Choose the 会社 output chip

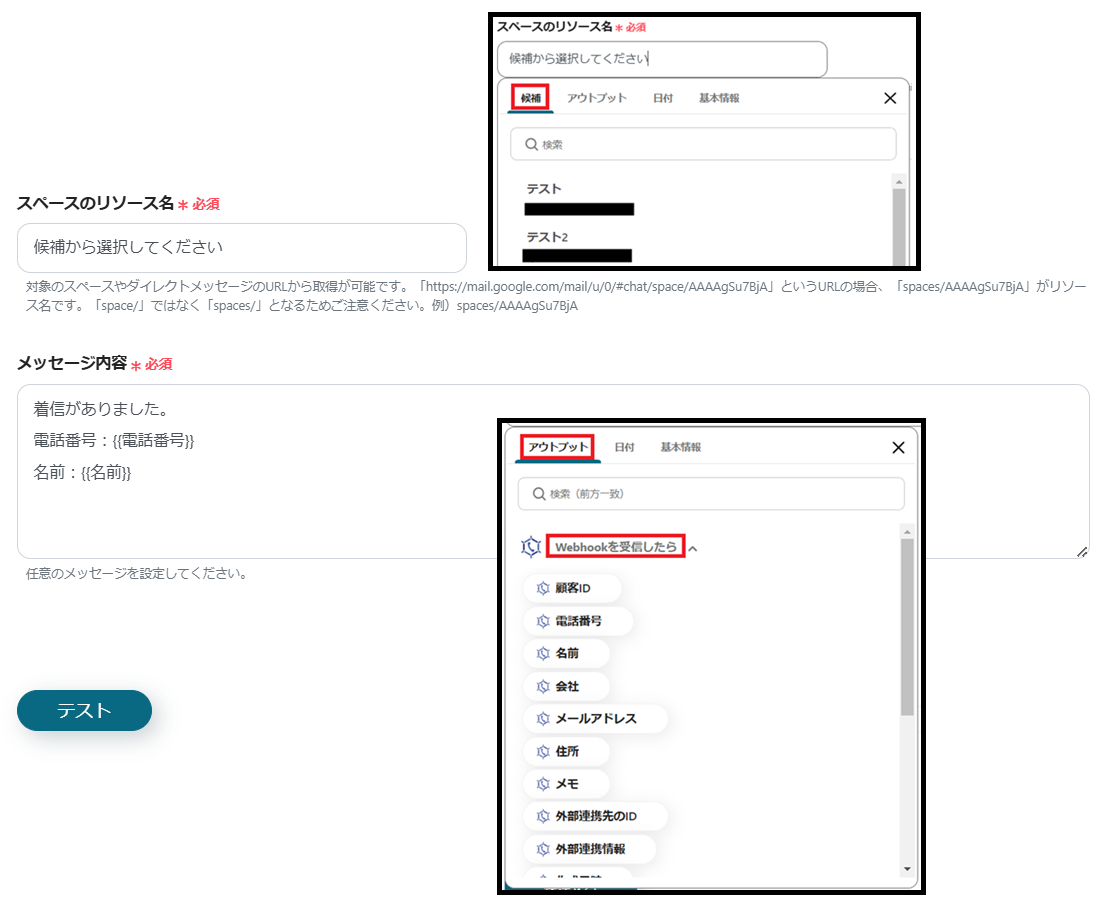(x=566, y=687)
